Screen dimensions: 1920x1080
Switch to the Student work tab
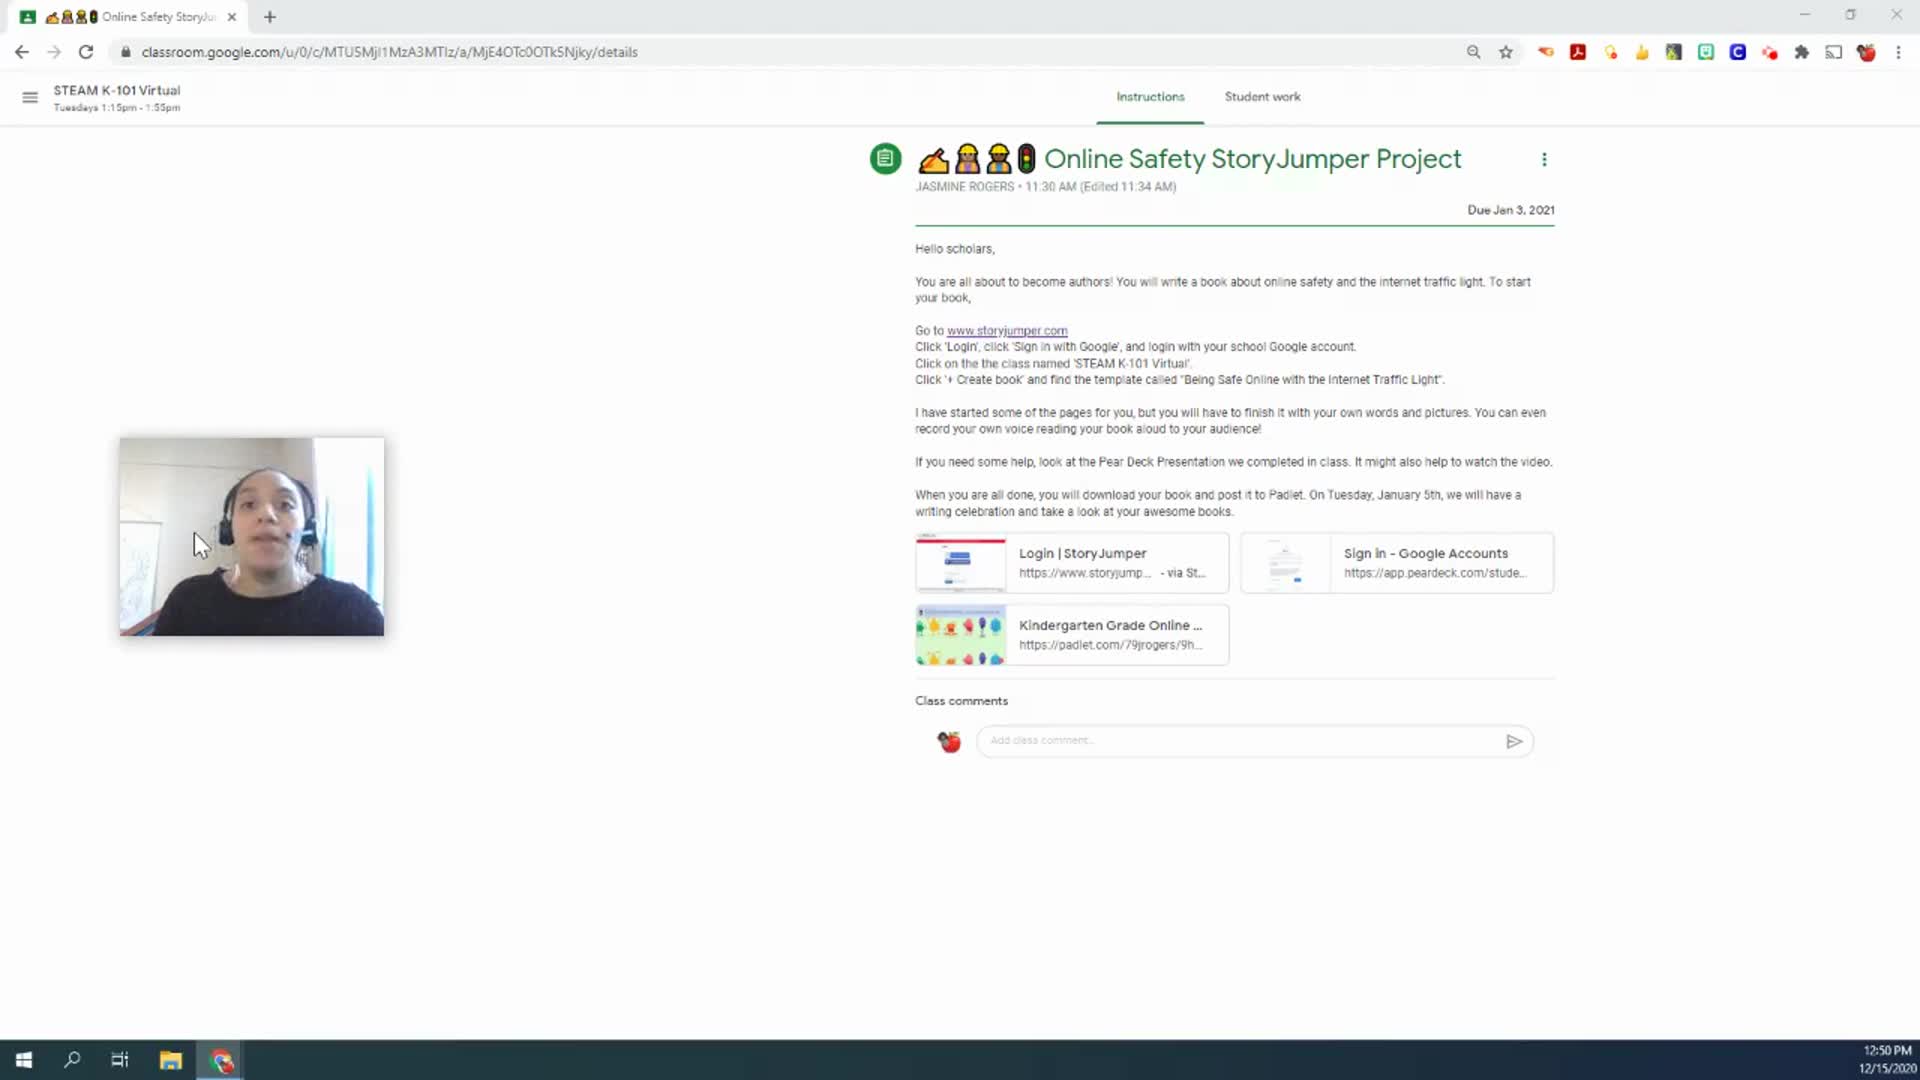(x=1263, y=97)
